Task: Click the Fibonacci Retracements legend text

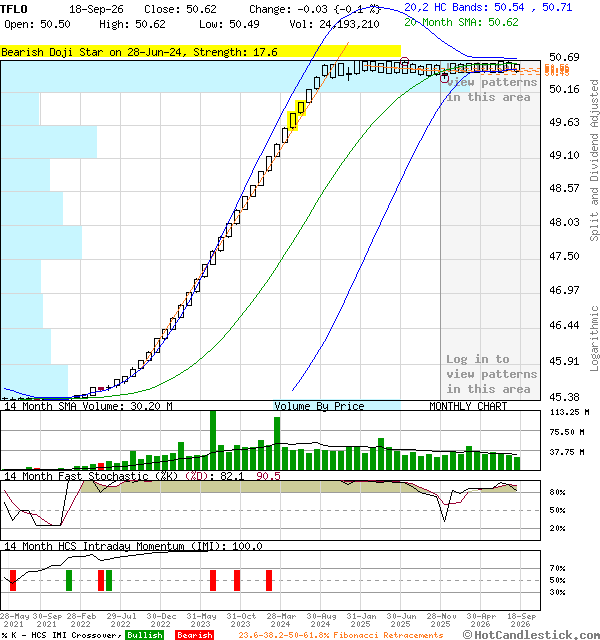Action: click(341, 635)
